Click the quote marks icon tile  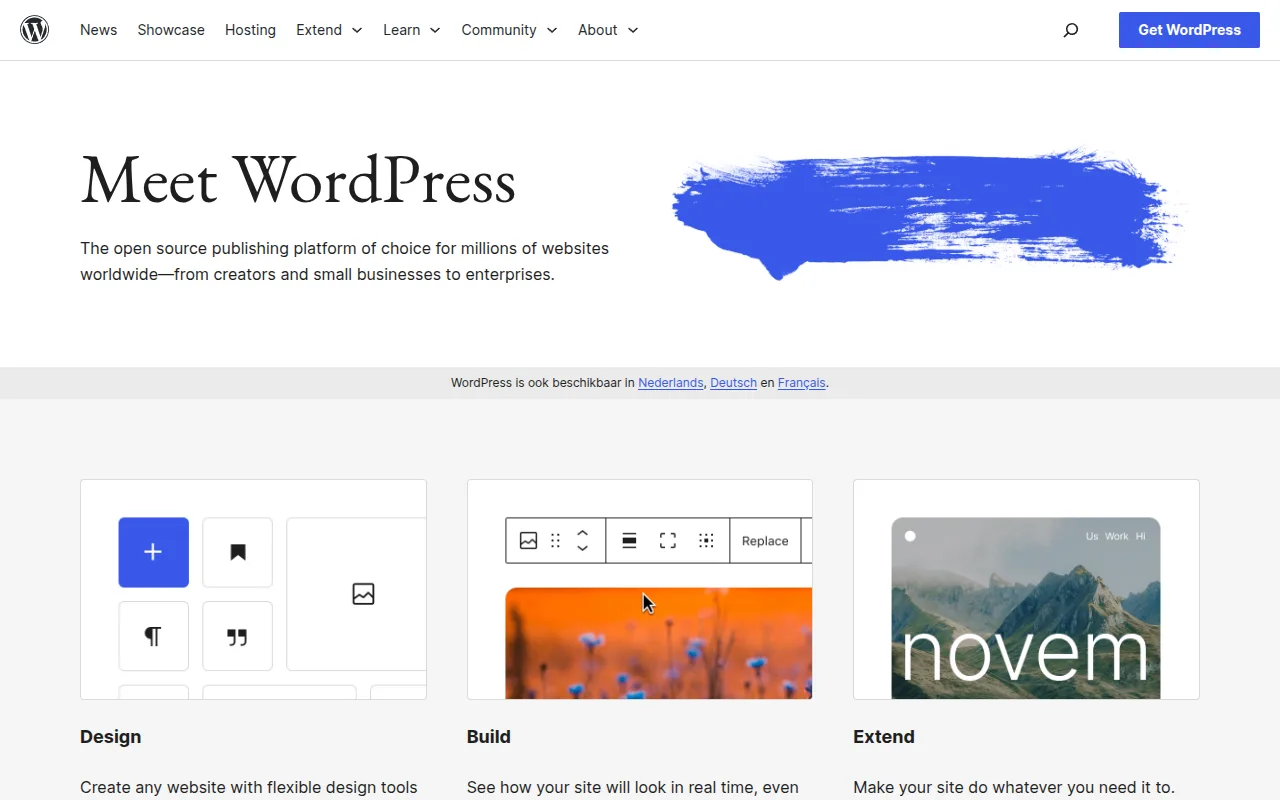click(237, 636)
